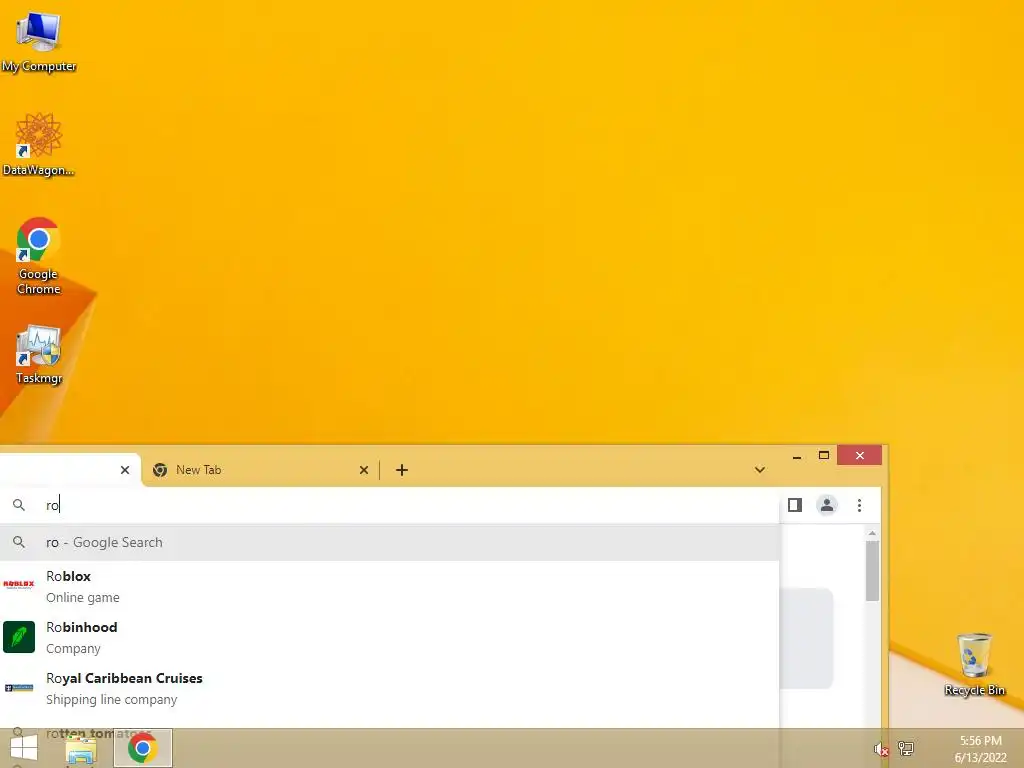
Task: Switch to the New Tab tab
Action: [x=259, y=470]
